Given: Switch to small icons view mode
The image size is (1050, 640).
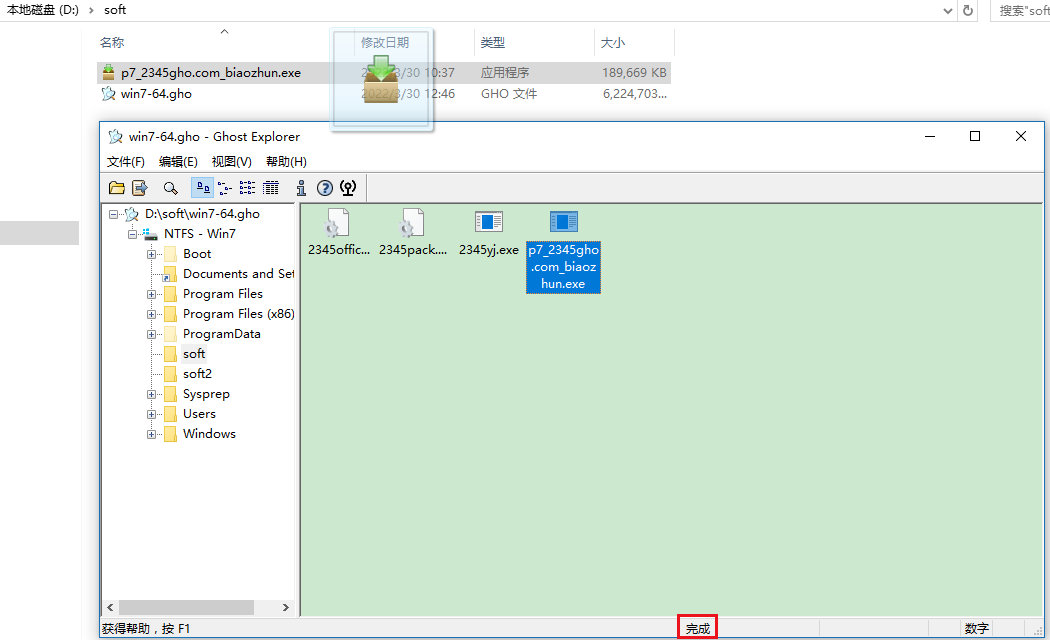Looking at the screenshot, I should (225, 187).
